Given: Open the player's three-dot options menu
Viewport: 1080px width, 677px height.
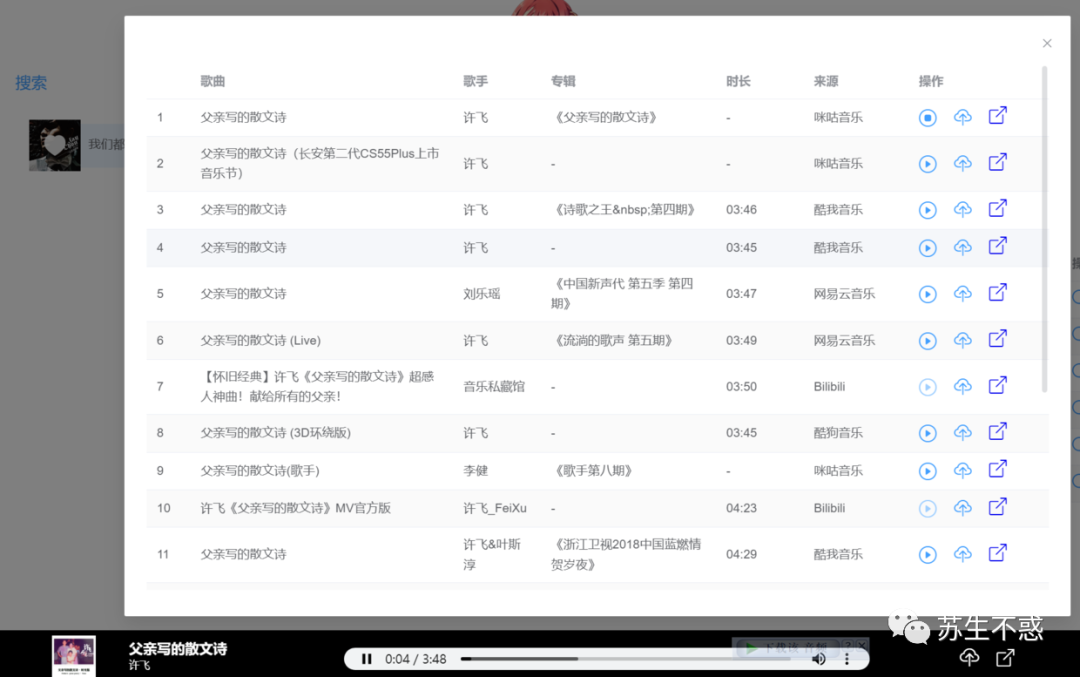Looking at the screenshot, I should click(846, 658).
